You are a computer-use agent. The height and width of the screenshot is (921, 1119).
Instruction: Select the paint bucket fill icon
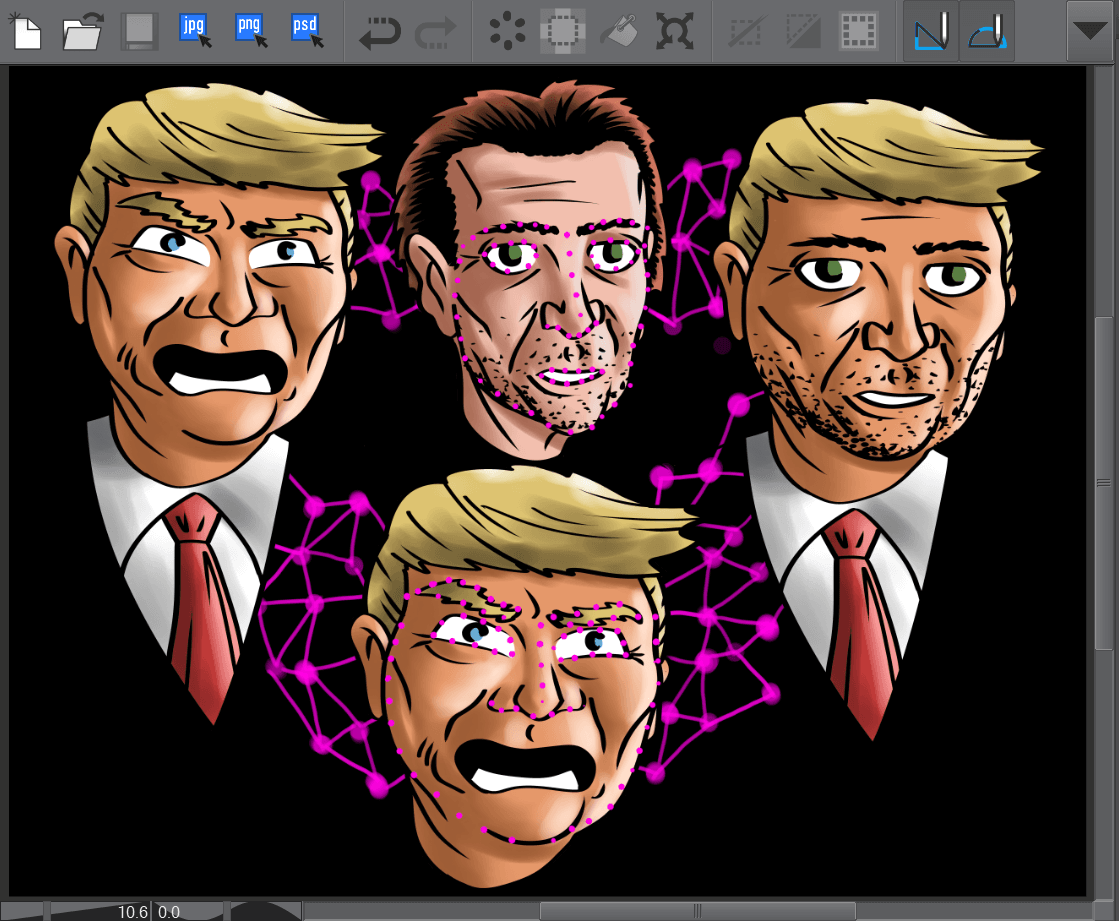[x=619, y=31]
